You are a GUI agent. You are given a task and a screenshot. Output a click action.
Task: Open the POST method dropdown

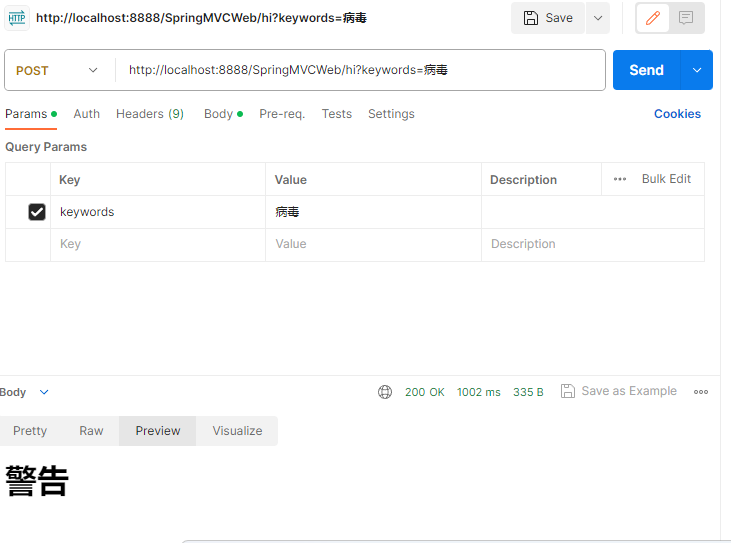click(57, 70)
